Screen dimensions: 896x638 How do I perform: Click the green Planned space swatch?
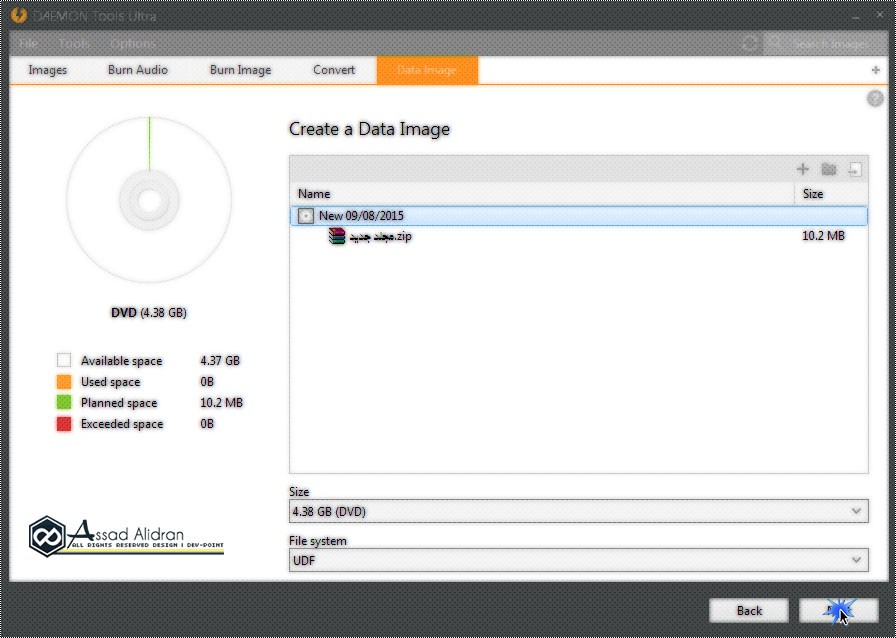(64, 402)
